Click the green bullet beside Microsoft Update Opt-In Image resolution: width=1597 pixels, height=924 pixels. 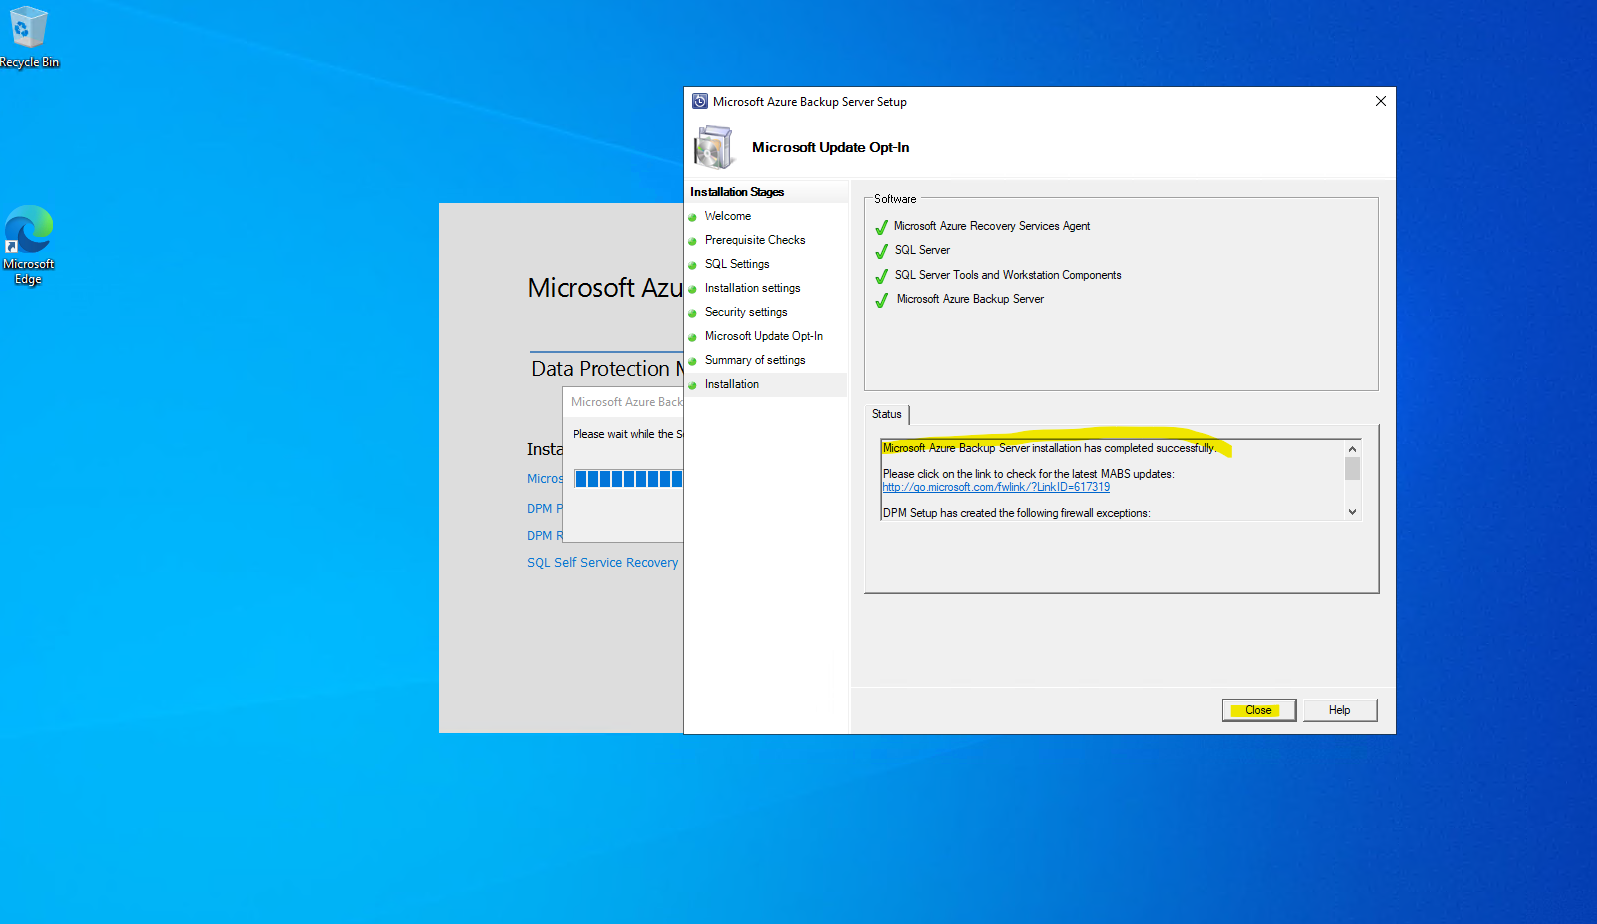point(692,337)
